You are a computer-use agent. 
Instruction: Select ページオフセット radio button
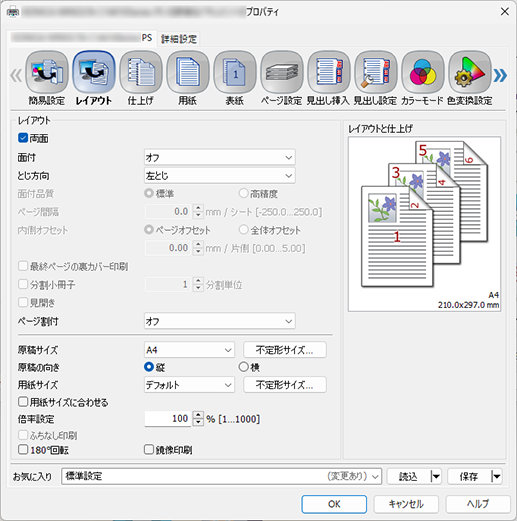tap(149, 230)
